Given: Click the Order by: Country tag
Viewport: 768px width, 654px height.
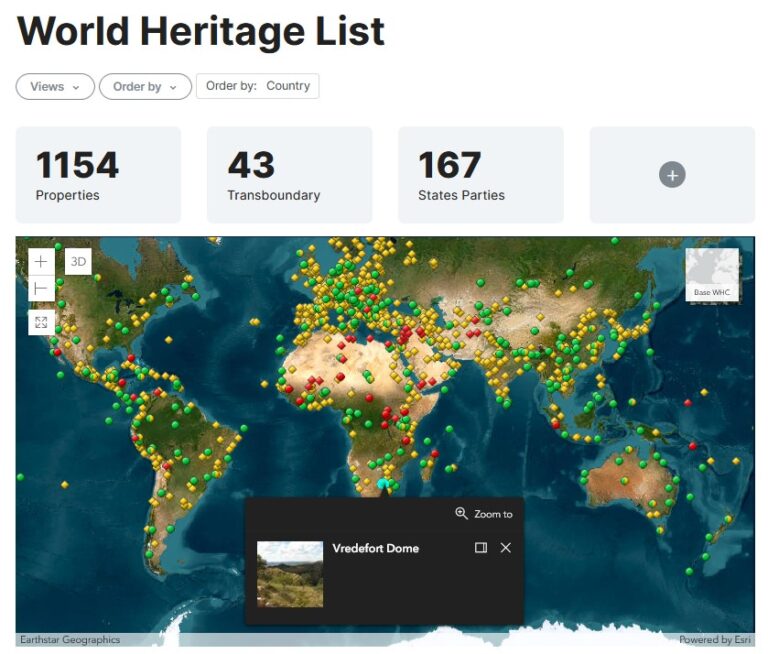Looking at the screenshot, I should coord(258,86).
